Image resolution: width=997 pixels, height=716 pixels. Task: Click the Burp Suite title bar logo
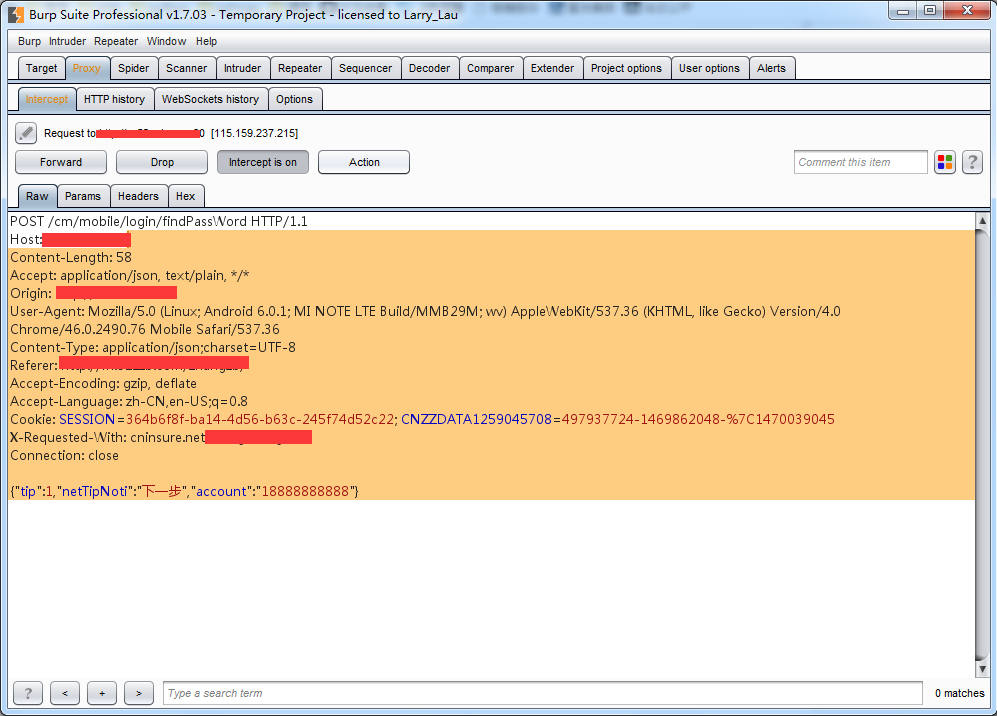16,15
